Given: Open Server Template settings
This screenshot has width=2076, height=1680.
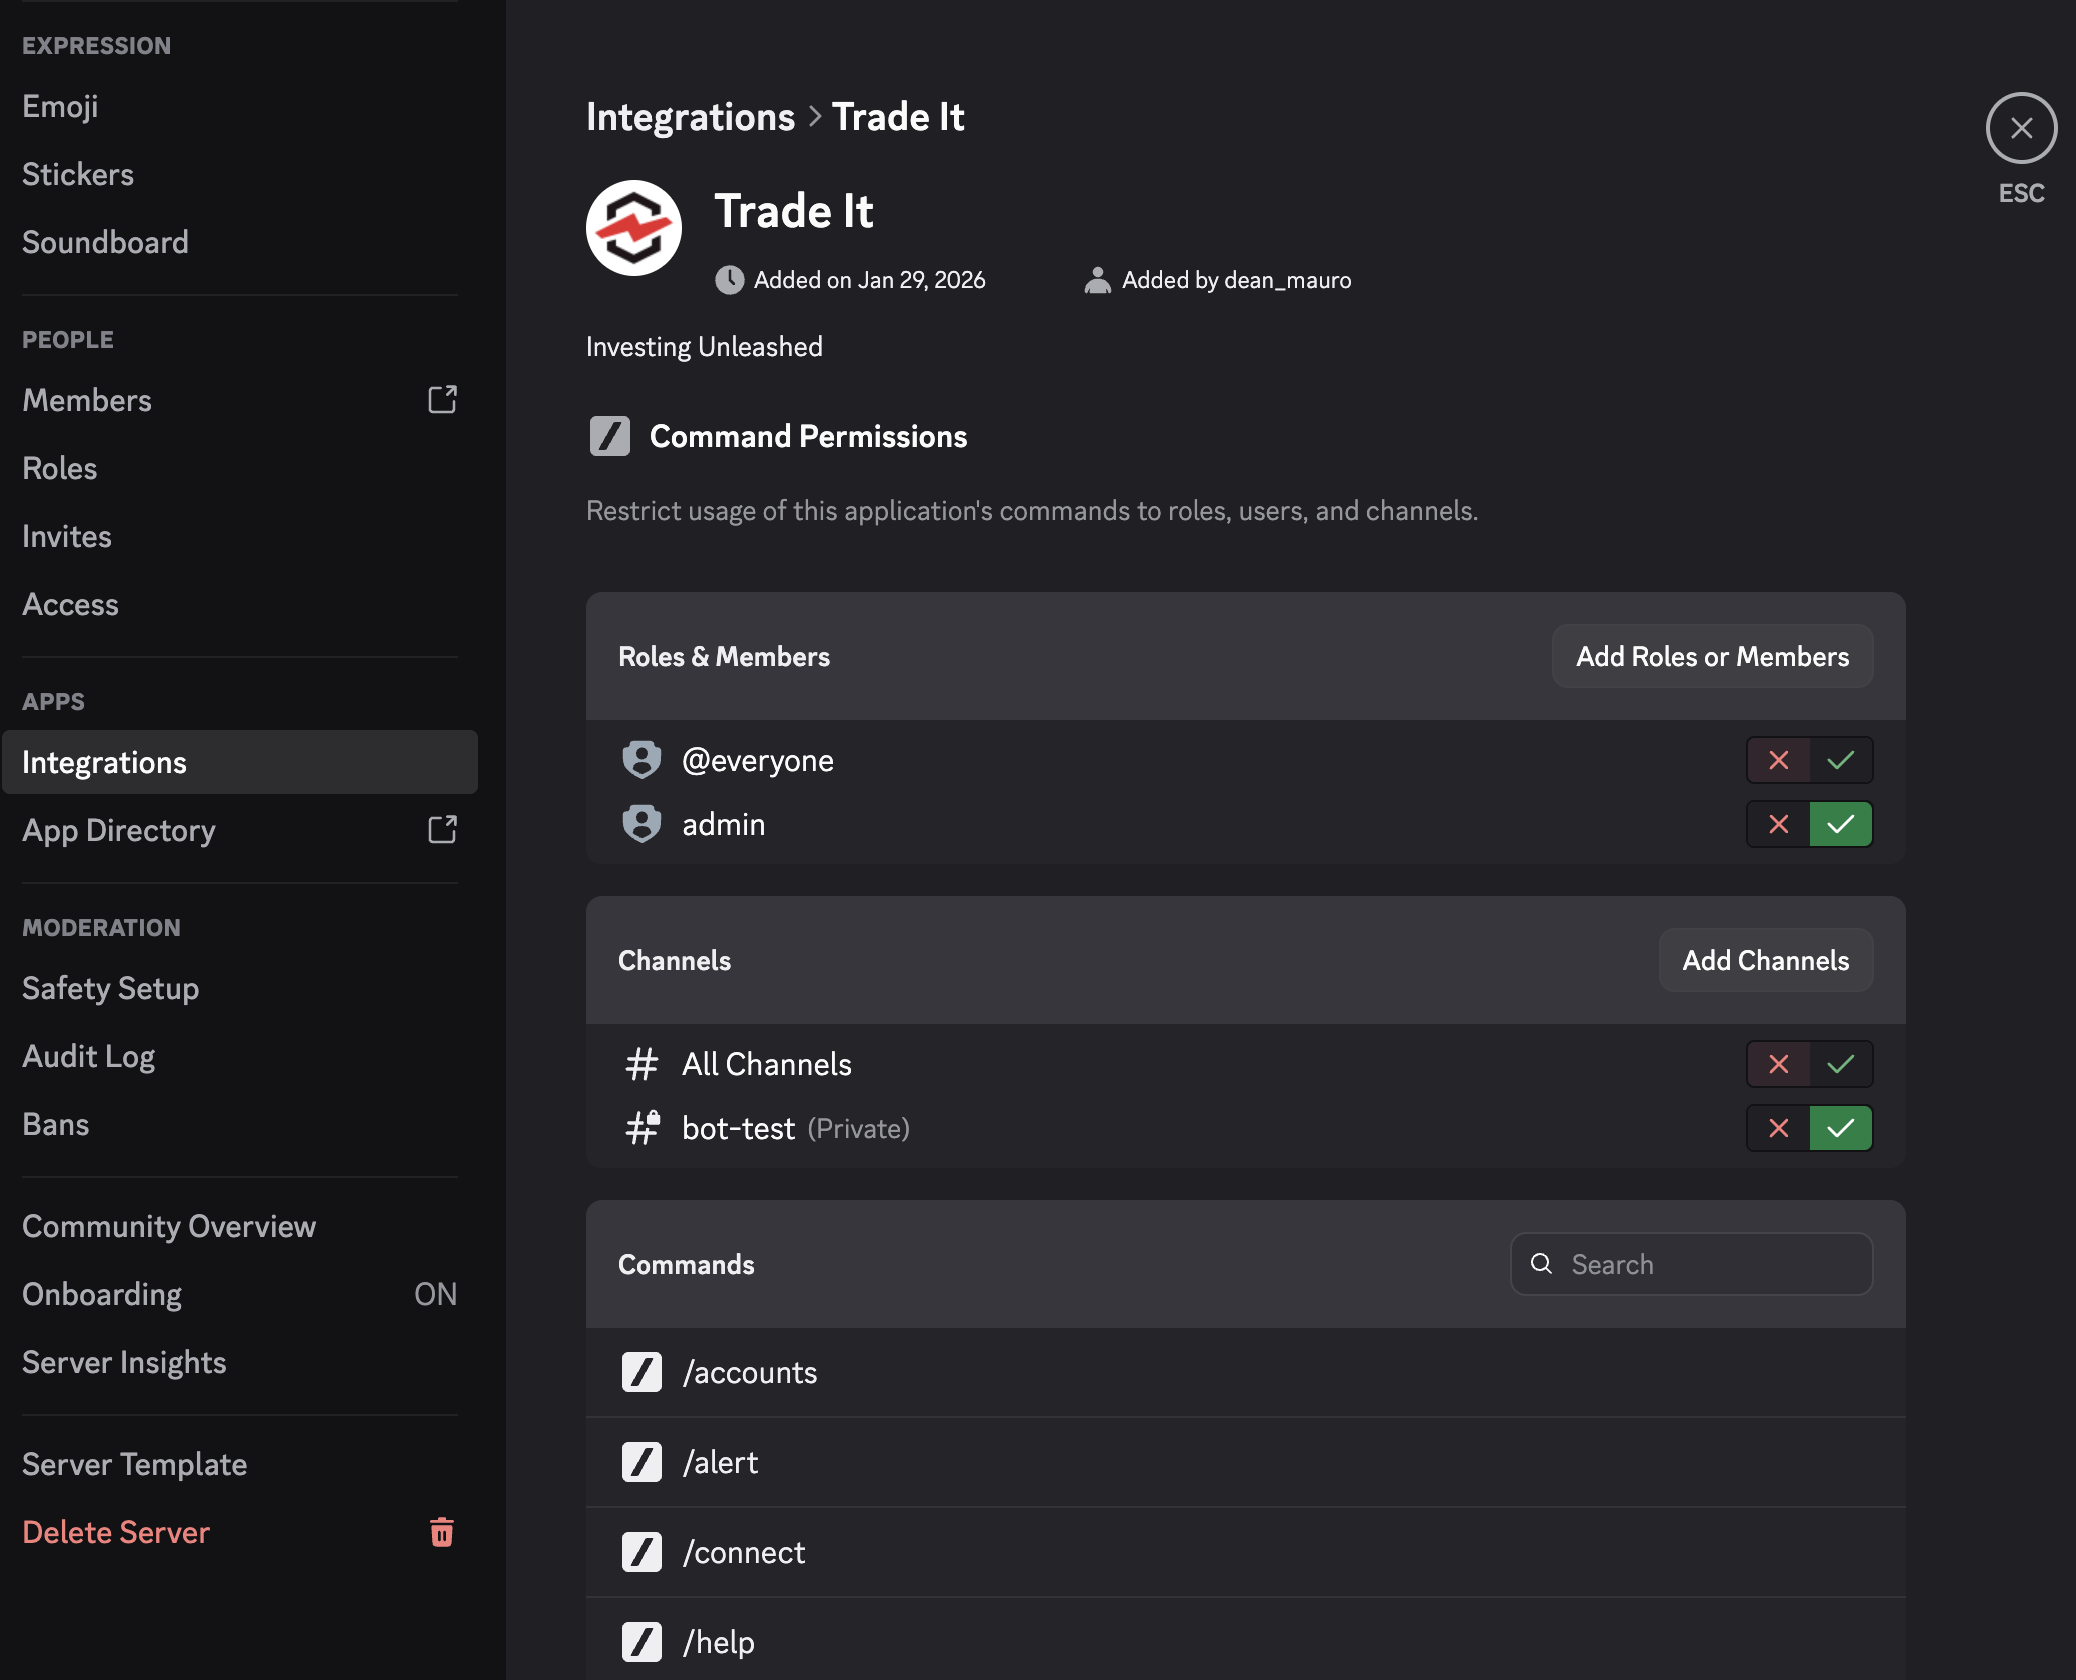Looking at the screenshot, I should pyautogui.click(x=240, y=1464).
